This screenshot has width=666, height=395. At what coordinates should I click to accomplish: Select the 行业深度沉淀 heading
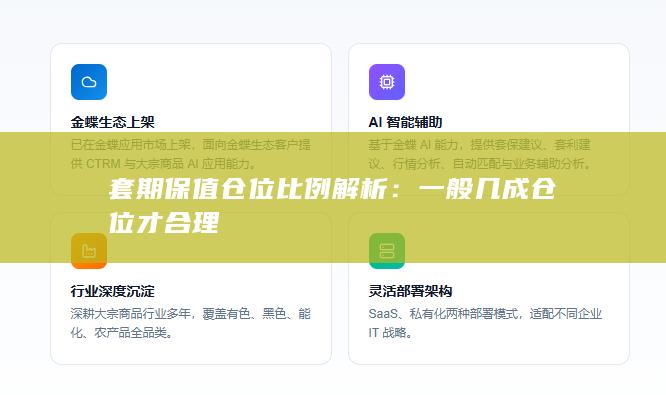(x=112, y=291)
